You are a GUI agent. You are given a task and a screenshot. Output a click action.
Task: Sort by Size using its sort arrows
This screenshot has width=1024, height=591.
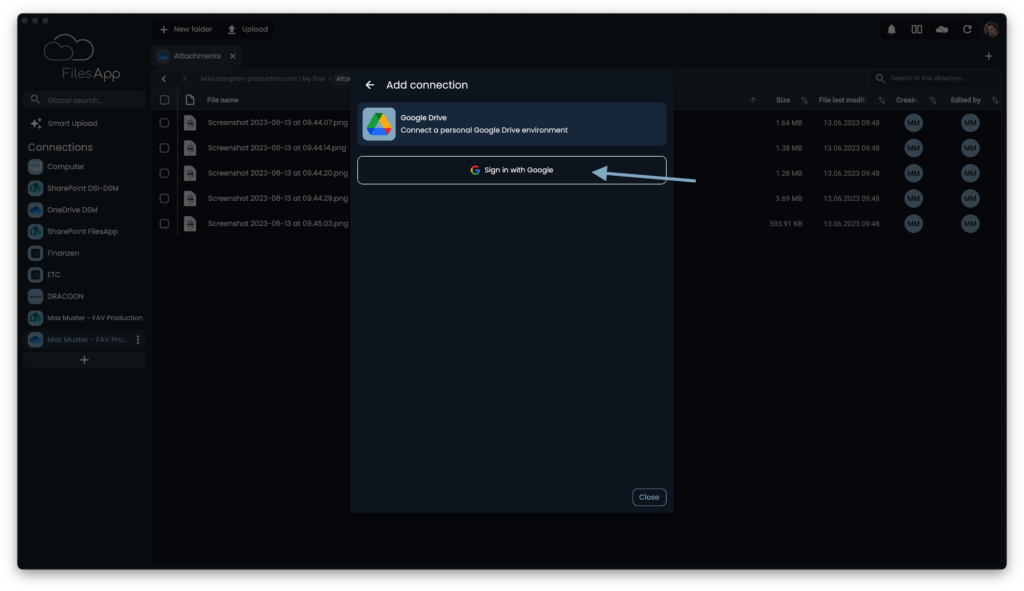tap(805, 100)
